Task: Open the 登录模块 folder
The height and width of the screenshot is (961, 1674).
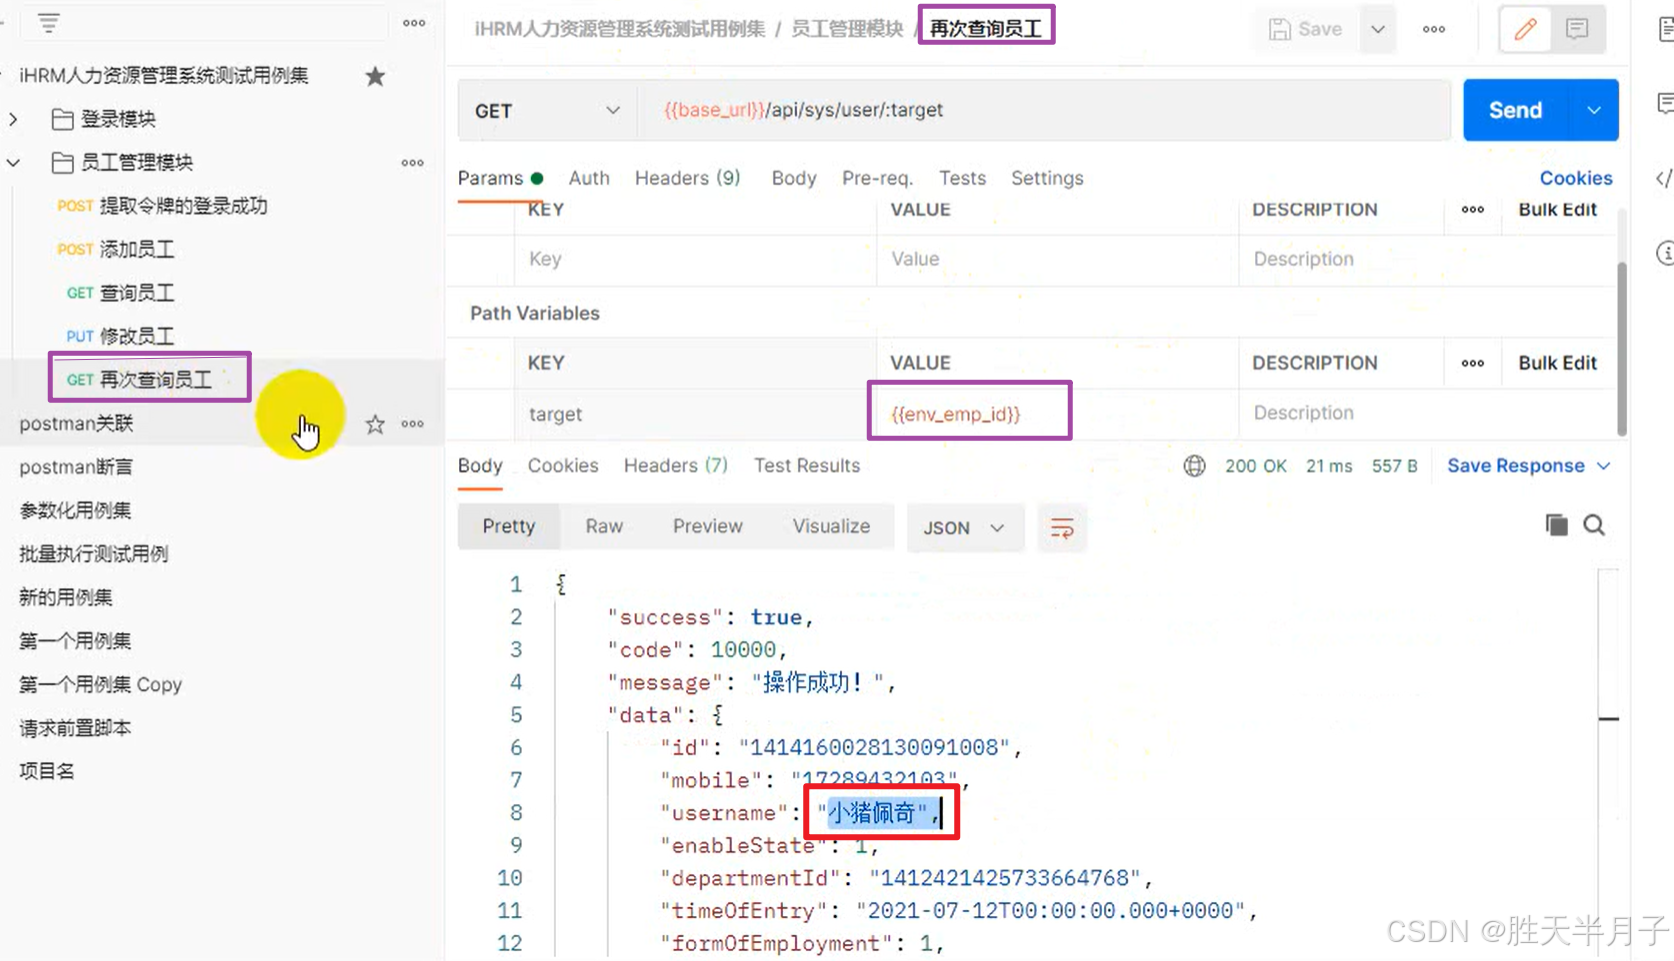Action: pos(117,119)
